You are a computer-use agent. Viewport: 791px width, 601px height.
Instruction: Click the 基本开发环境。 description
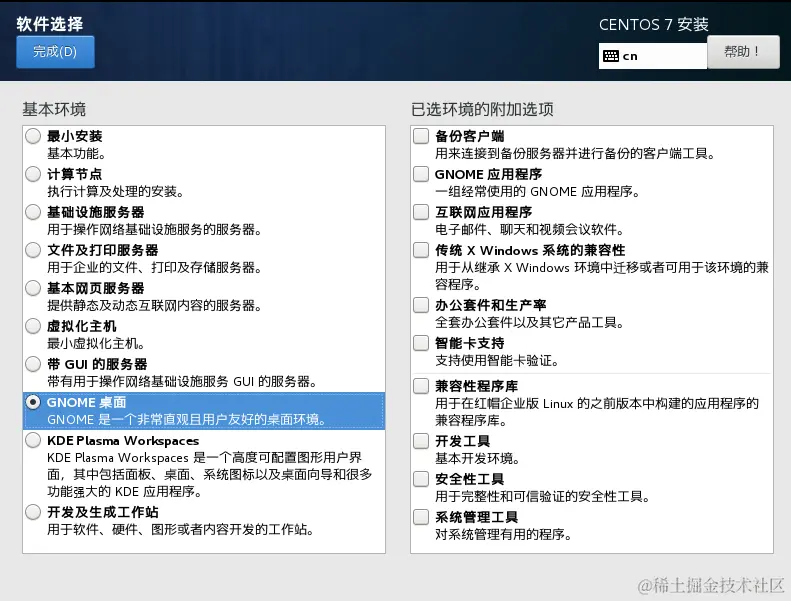(477, 458)
